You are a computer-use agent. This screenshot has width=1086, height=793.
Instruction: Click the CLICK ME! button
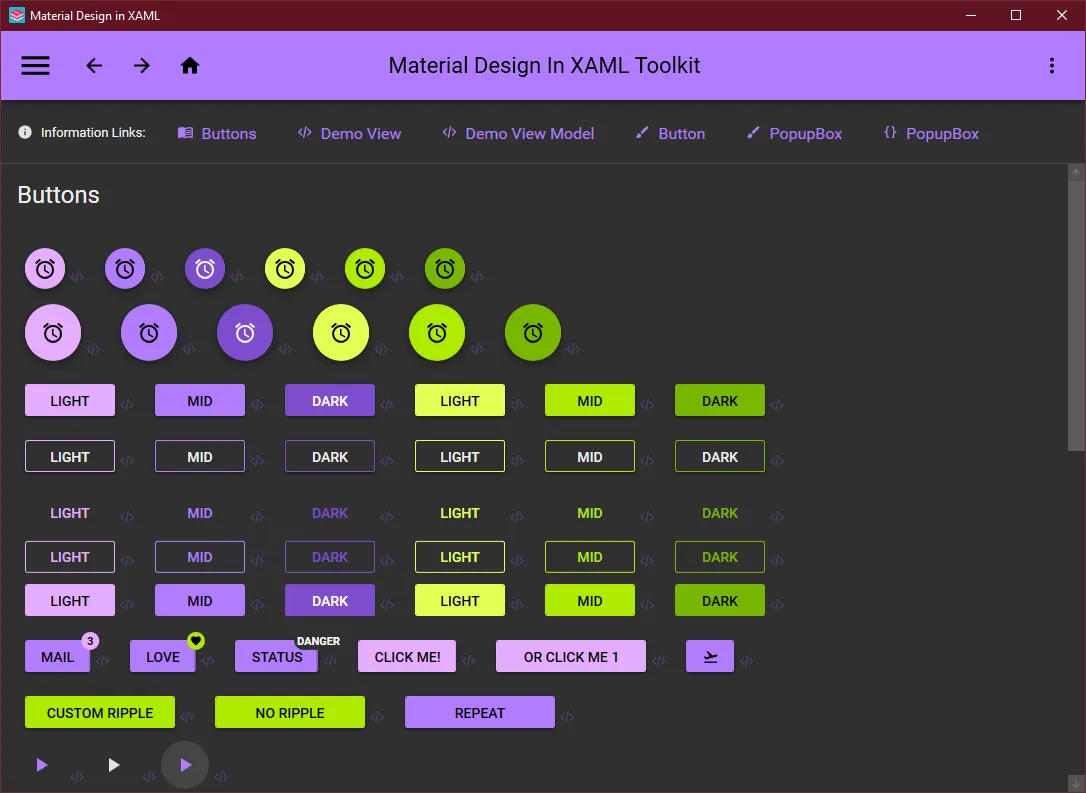tap(407, 657)
